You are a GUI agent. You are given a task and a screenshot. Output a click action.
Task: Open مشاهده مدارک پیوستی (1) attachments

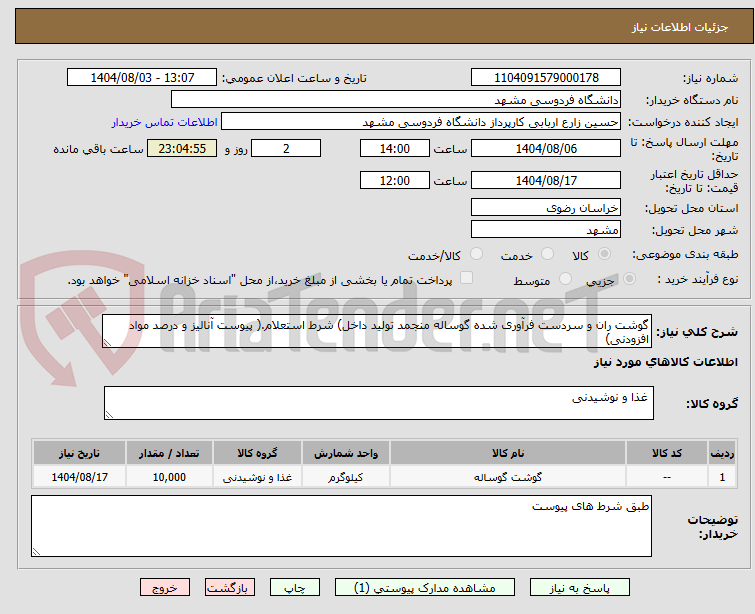tap(425, 588)
